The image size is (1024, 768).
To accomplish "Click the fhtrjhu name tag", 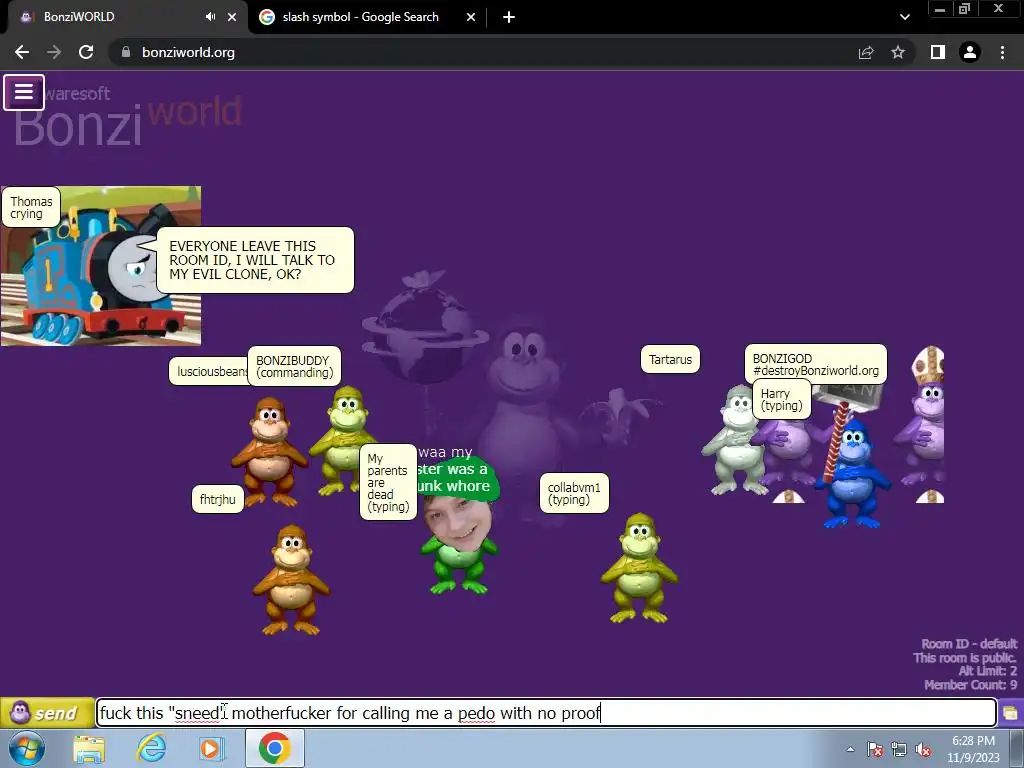I will point(217,499).
